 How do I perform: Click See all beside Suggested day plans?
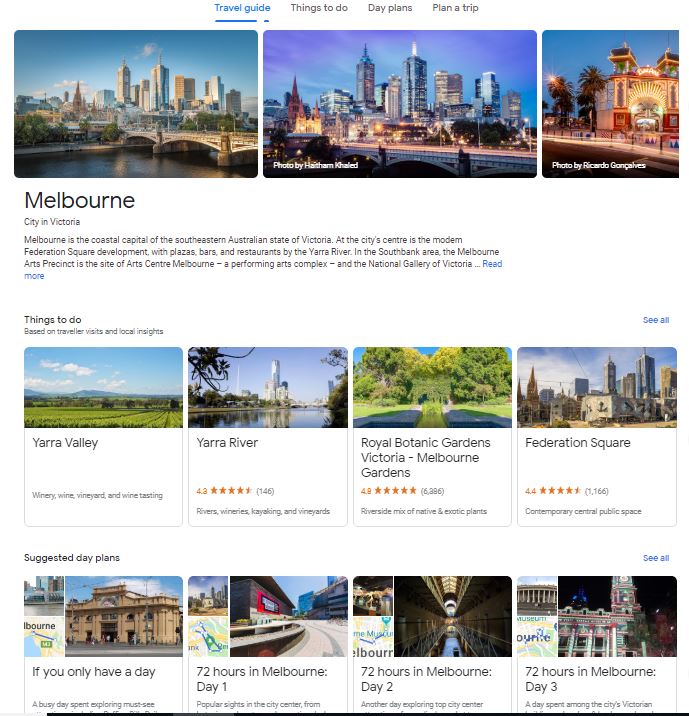[x=656, y=558]
